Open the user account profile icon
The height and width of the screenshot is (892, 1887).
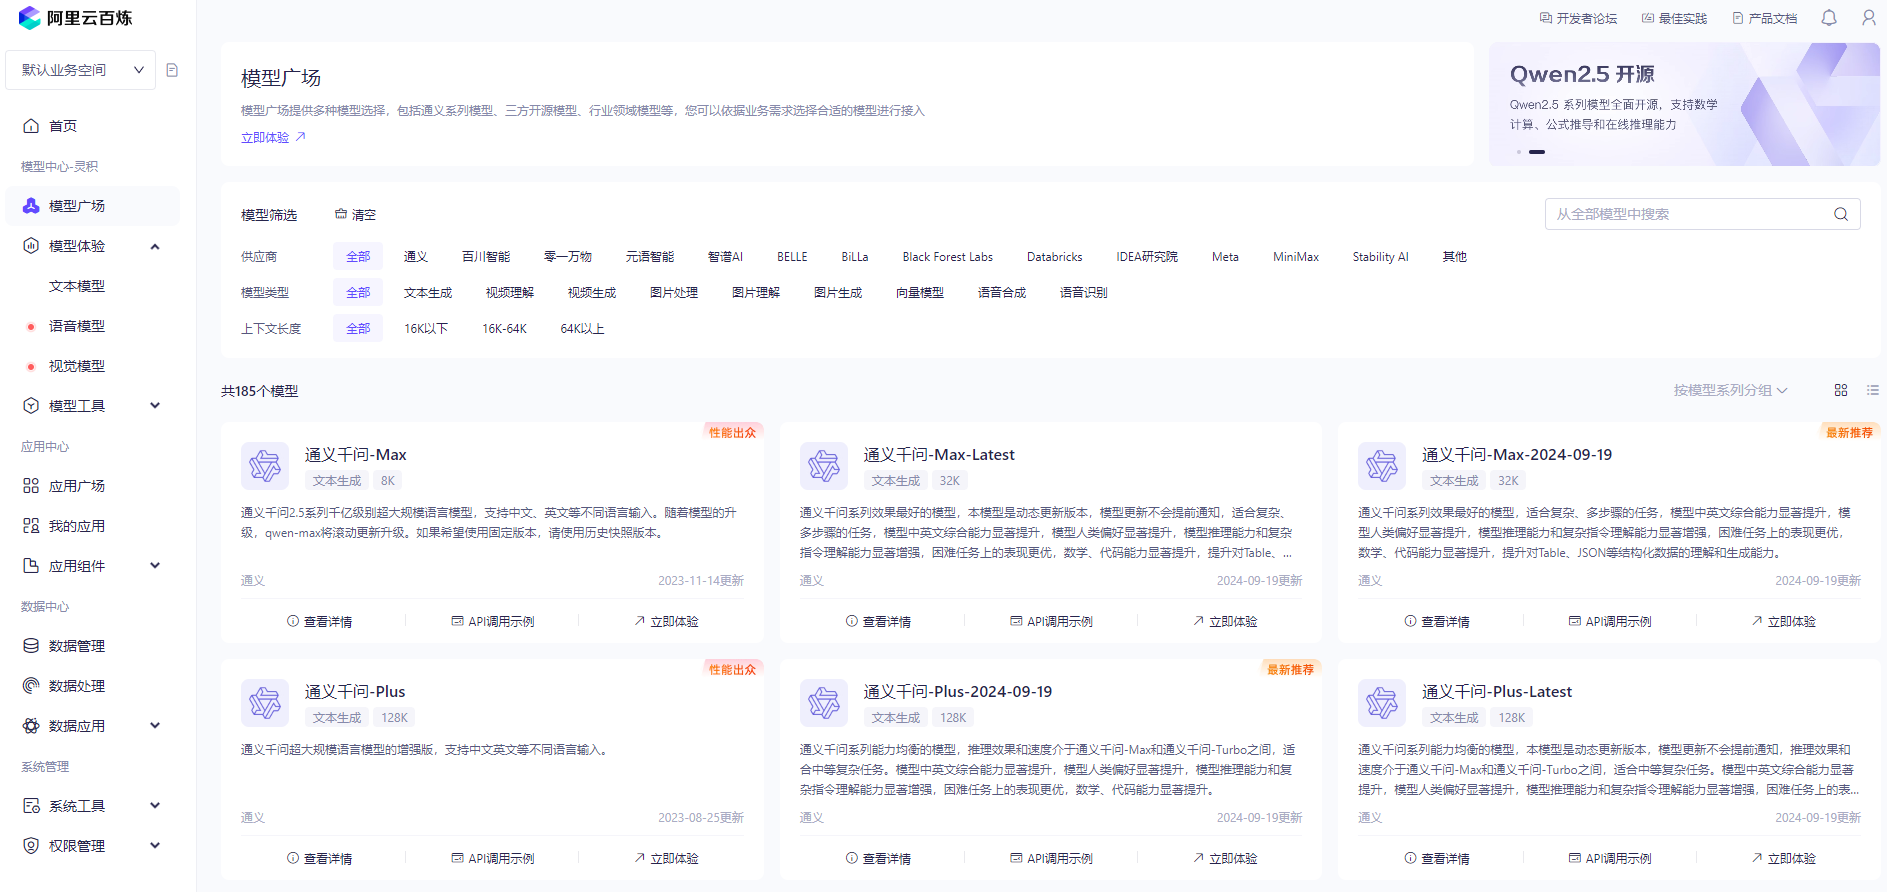pyautogui.click(x=1868, y=18)
